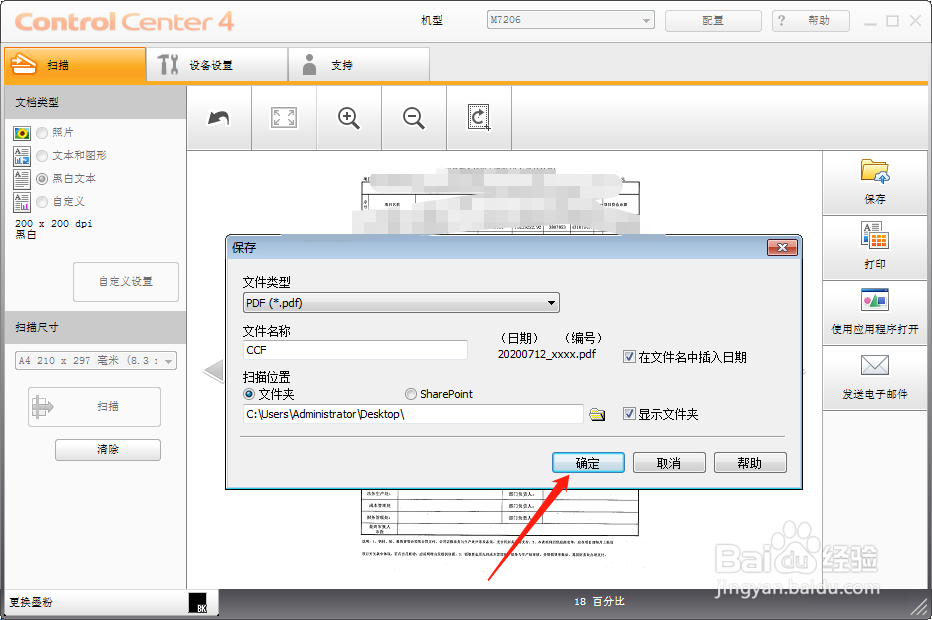Open 自定义设置 custom settings
Image resolution: width=932 pixels, height=620 pixels.
125,281
